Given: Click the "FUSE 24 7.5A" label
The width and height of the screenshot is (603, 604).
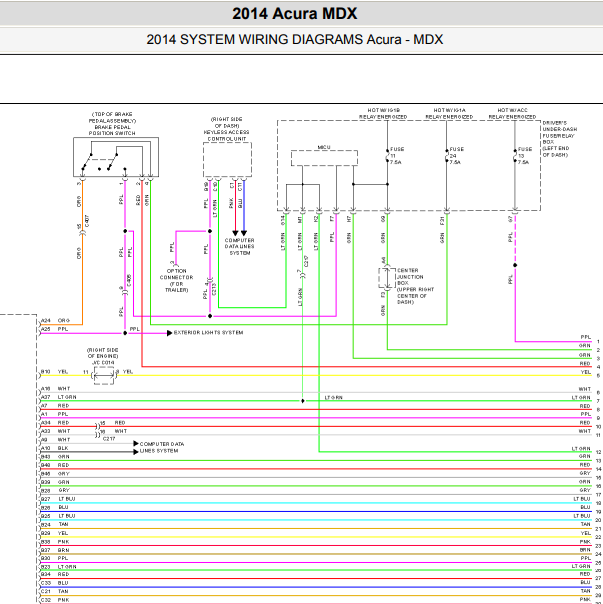Looking at the screenshot, I should point(457,156).
